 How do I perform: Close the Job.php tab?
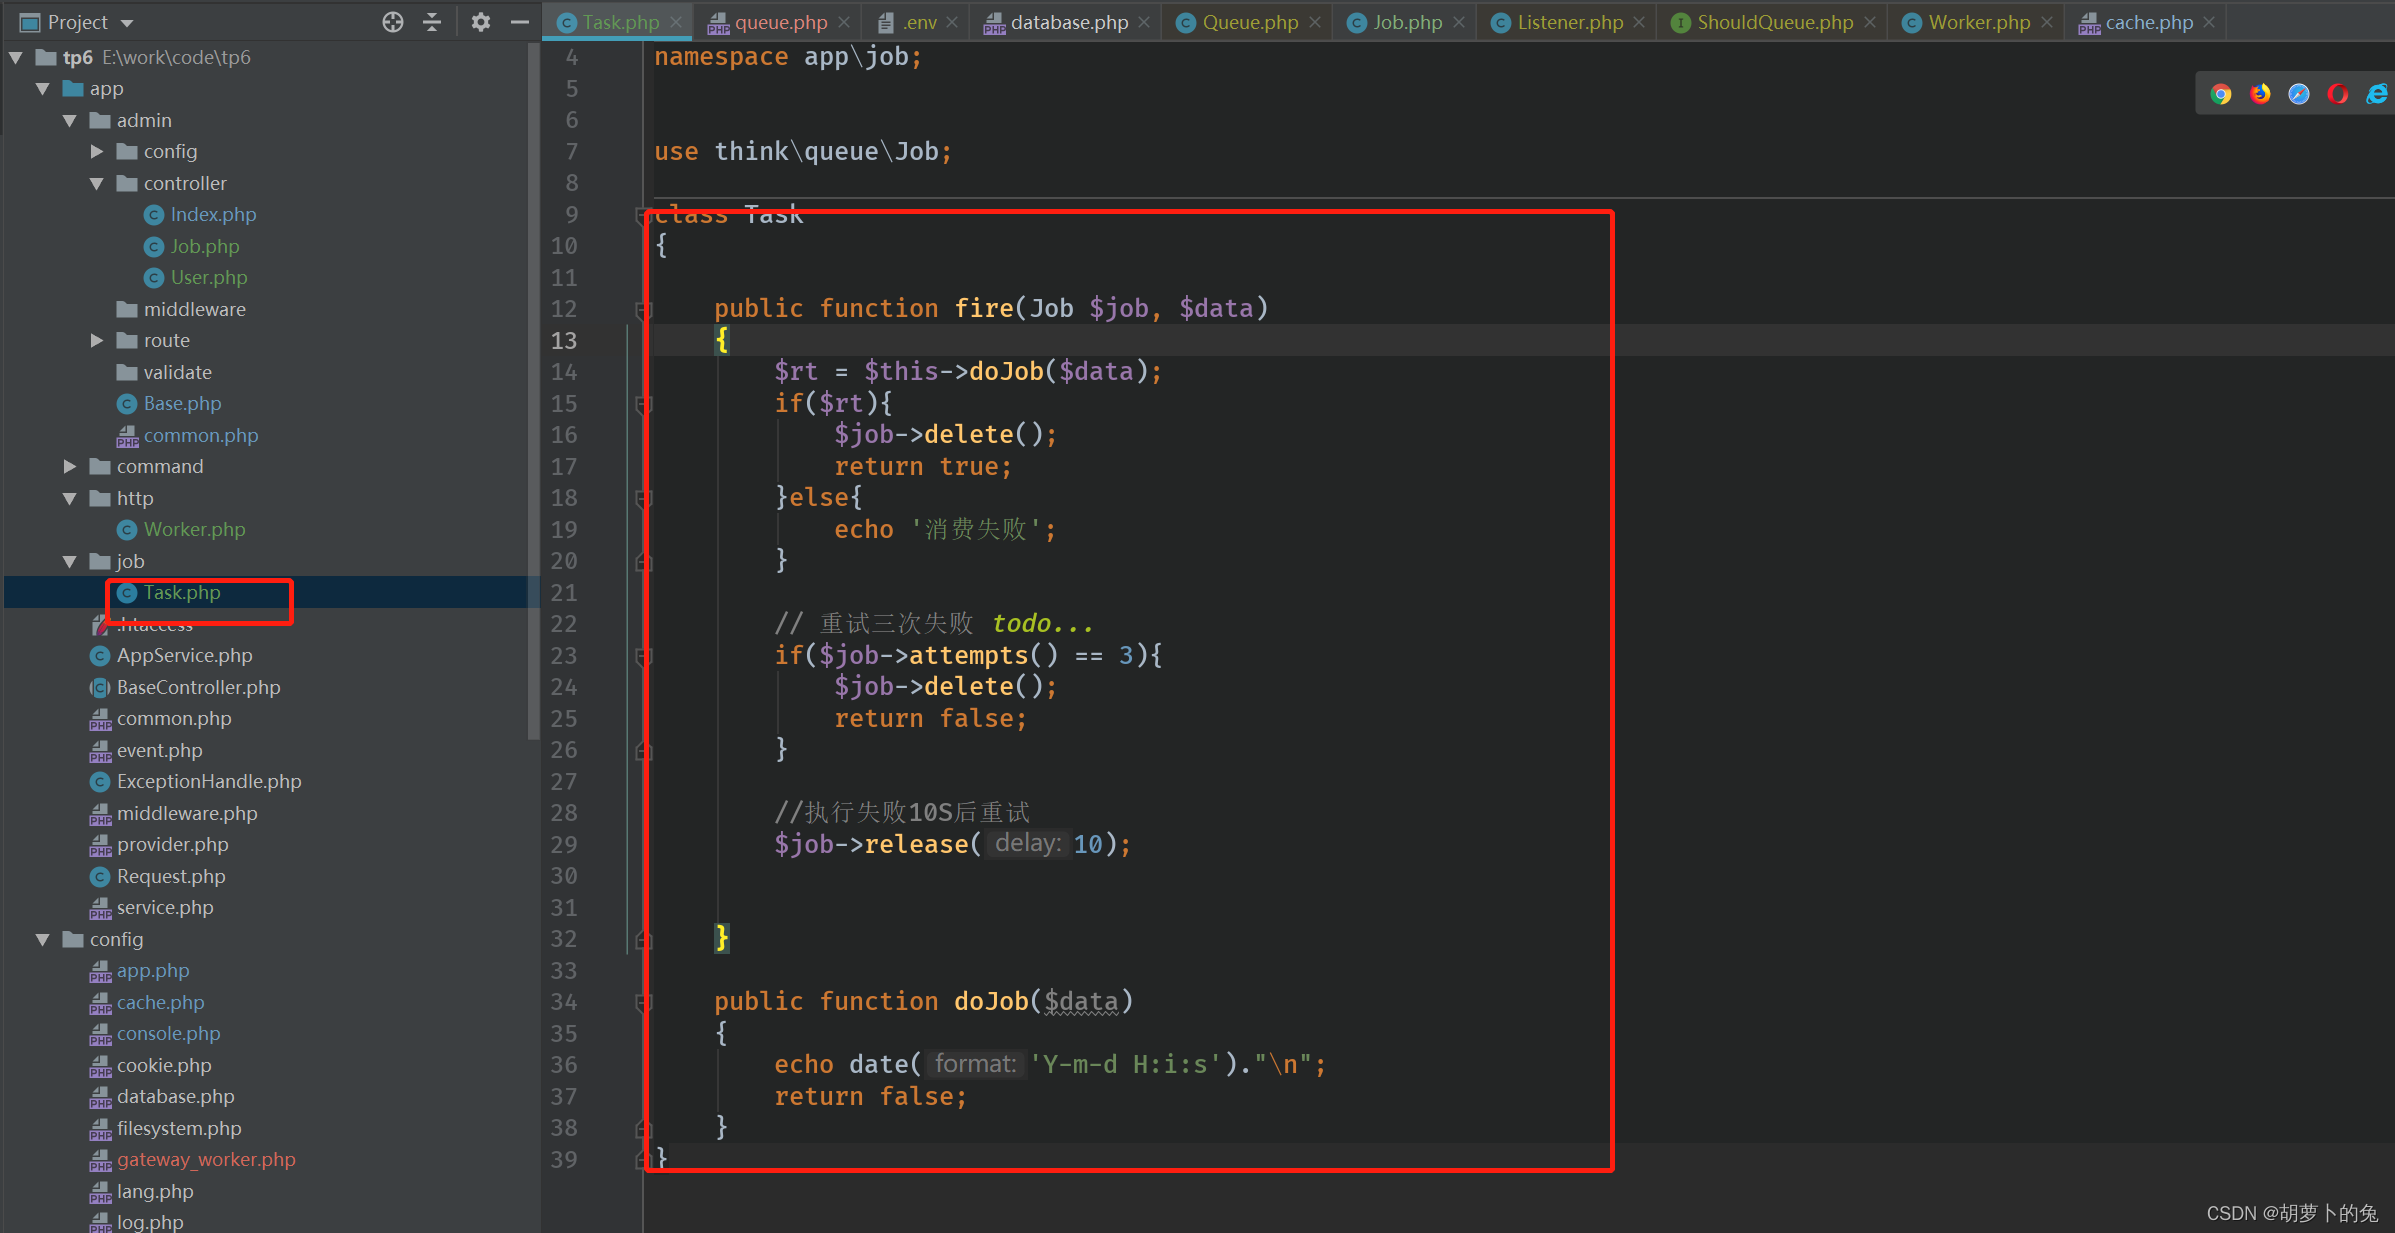pyautogui.click(x=1459, y=22)
